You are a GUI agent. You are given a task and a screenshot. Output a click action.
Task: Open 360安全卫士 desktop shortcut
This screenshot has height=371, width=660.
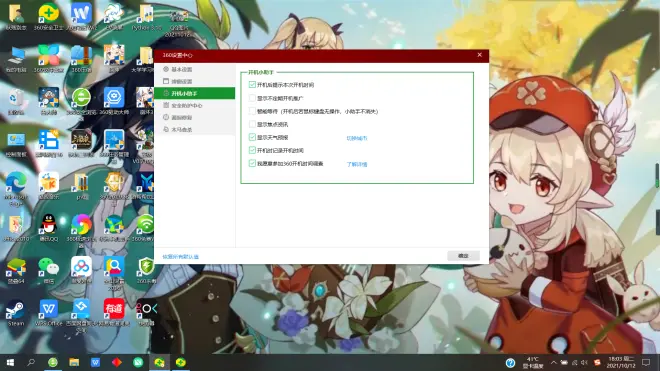pos(48,16)
